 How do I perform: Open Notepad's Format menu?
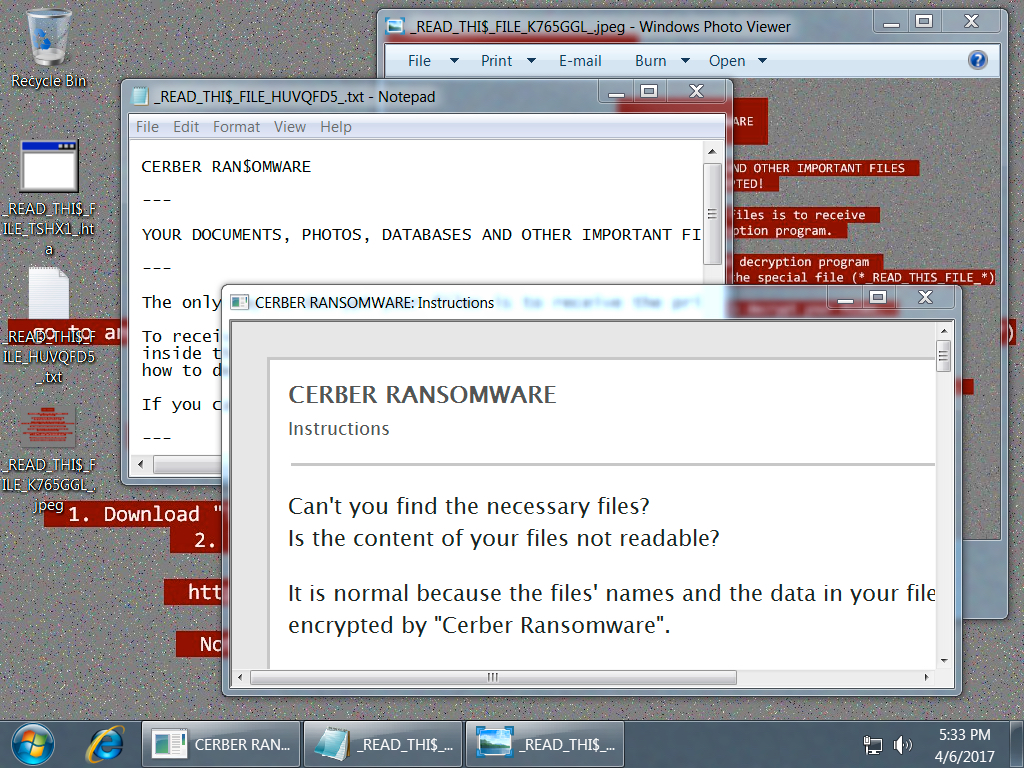(236, 127)
